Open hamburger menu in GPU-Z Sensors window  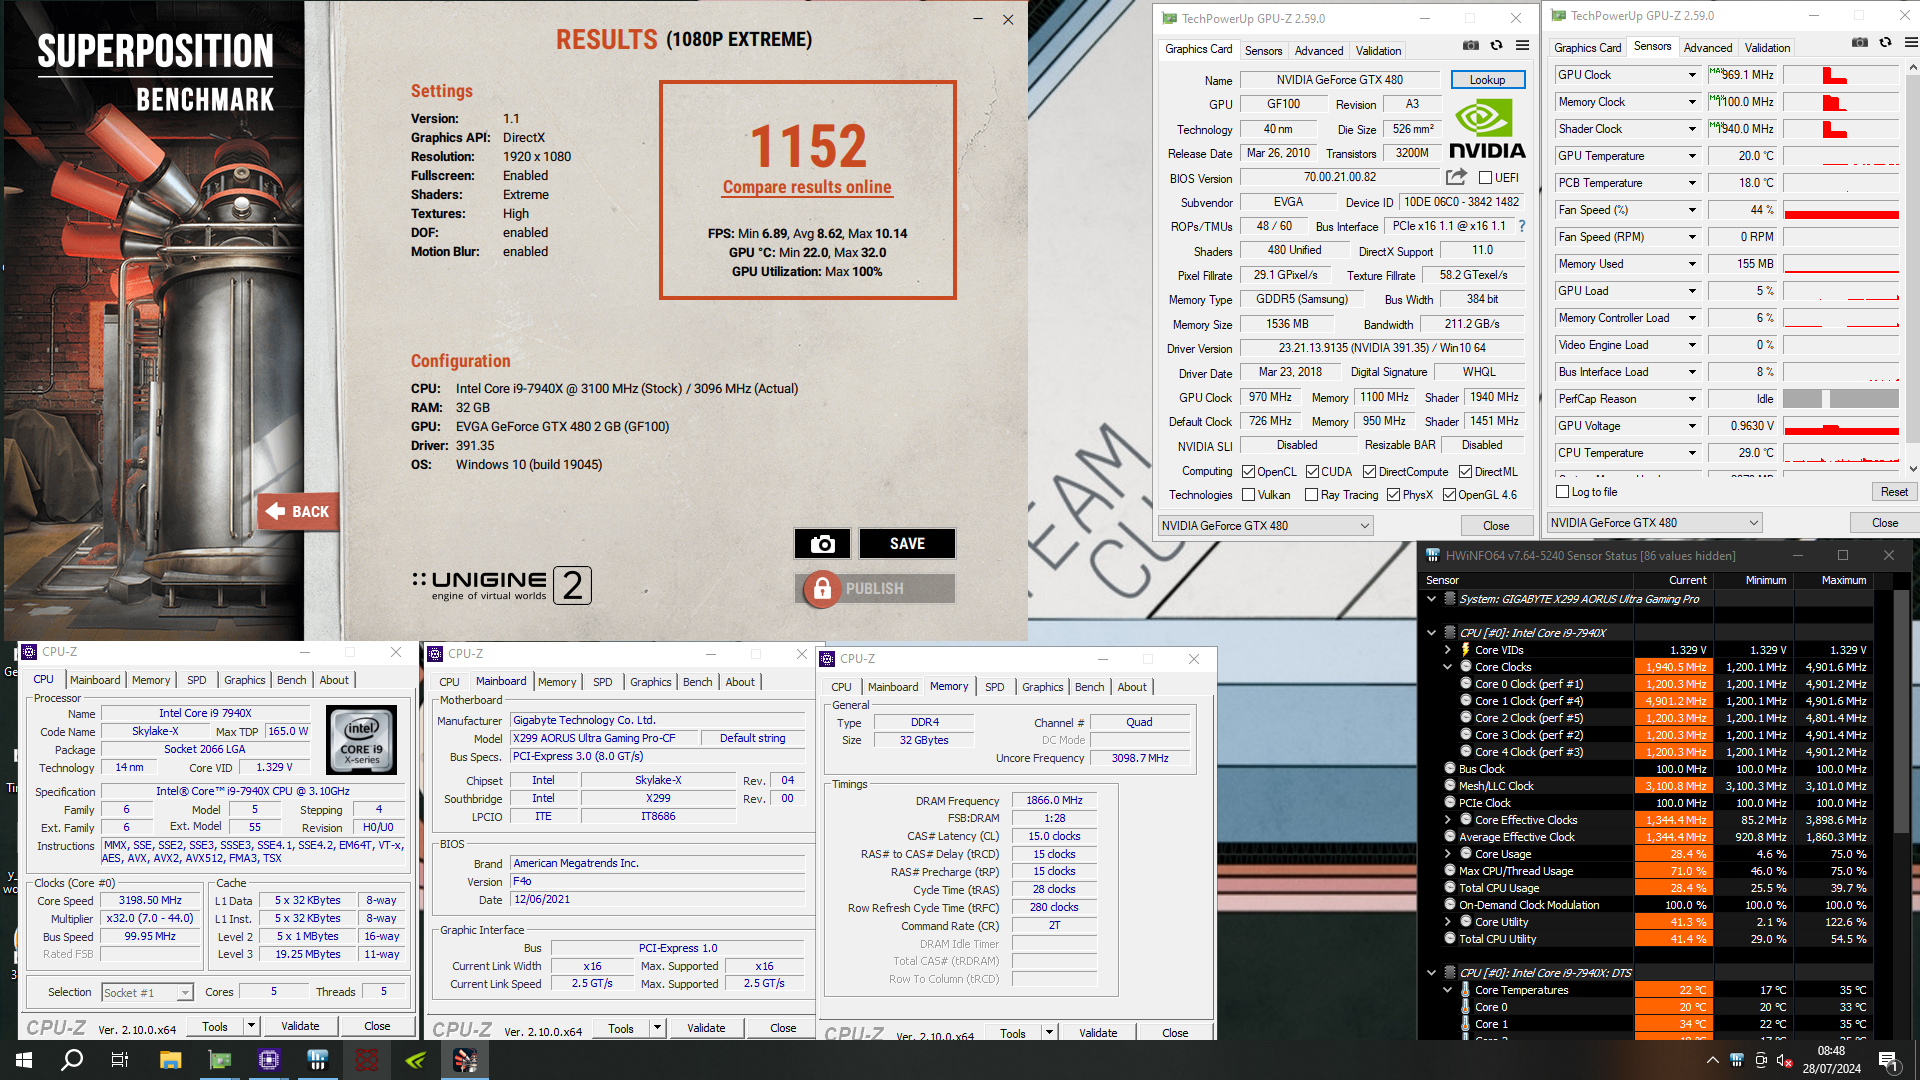pyautogui.click(x=1911, y=43)
